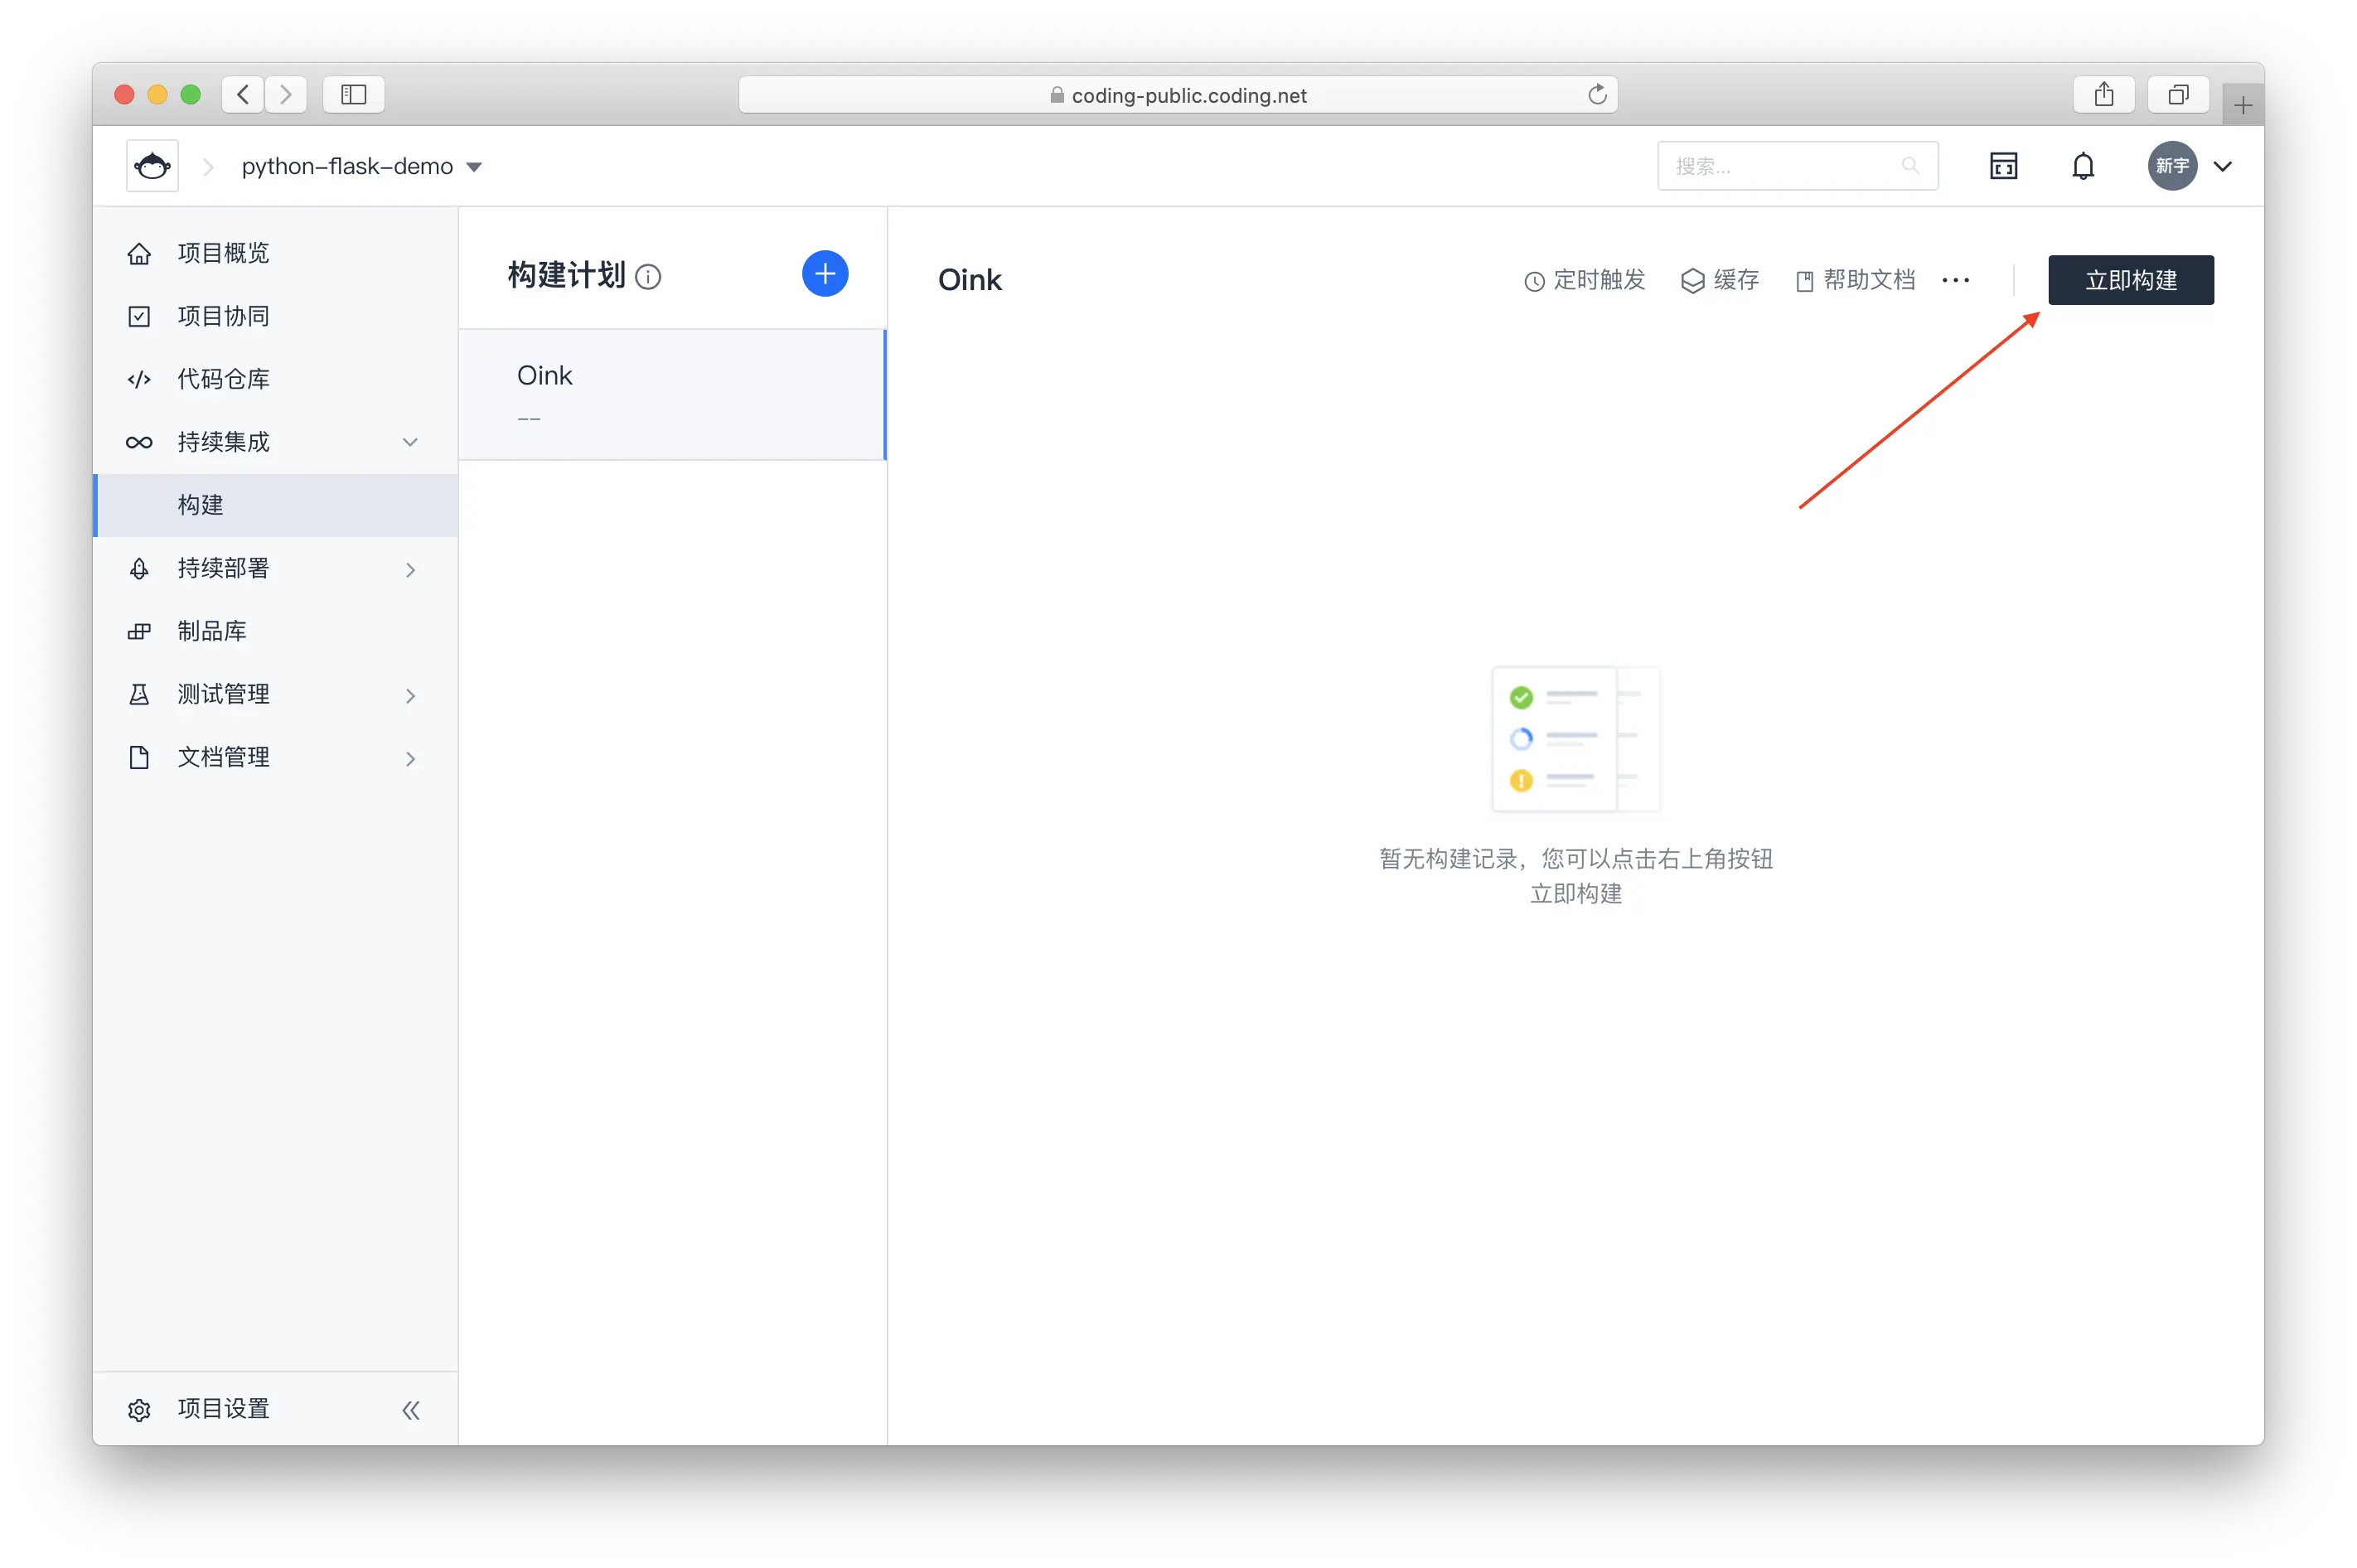This screenshot has height=1568, width=2357.
Task: Click the 立即构建 button
Action: (2130, 280)
